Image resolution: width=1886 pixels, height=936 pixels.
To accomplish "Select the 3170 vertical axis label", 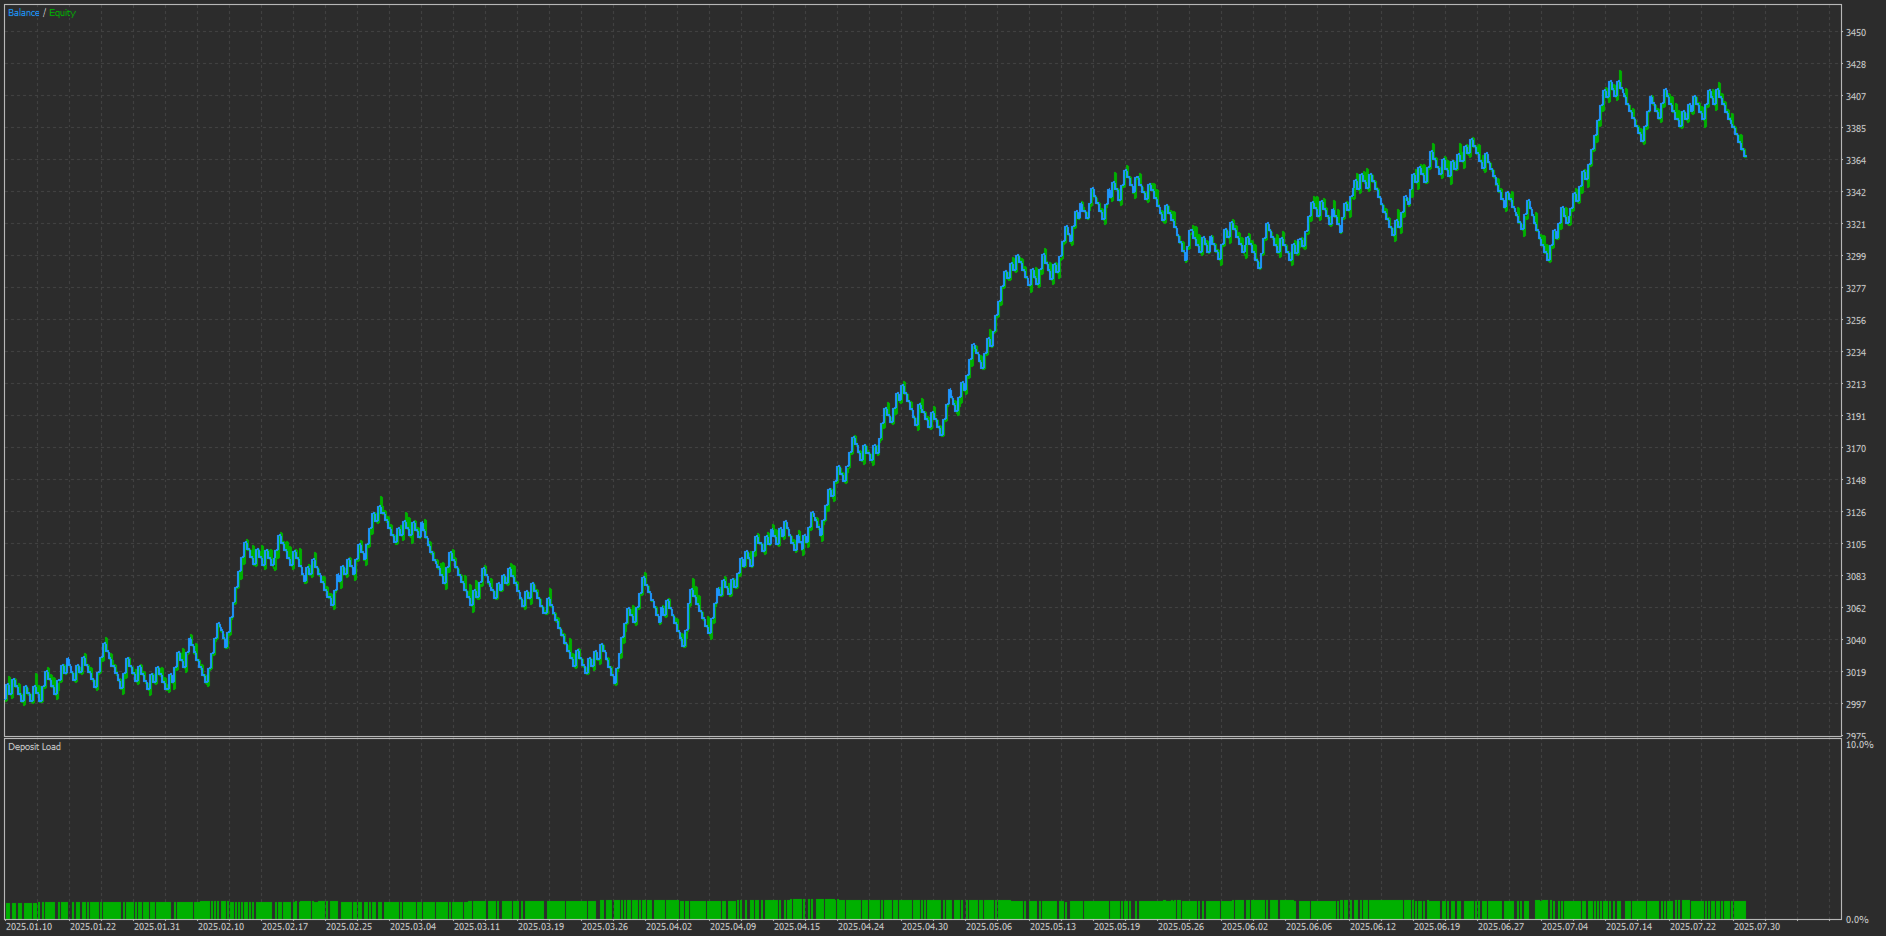I will pos(1856,449).
